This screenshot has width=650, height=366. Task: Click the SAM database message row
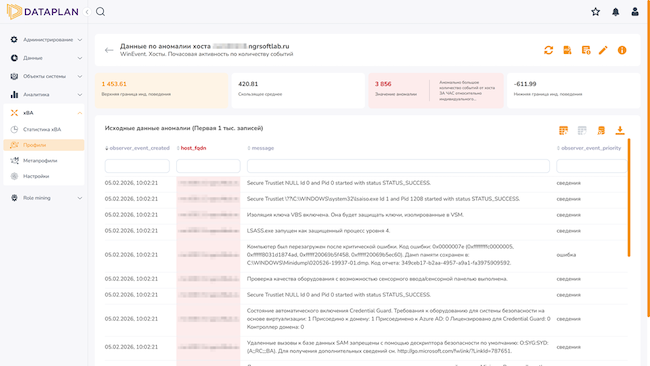coord(398,347)
